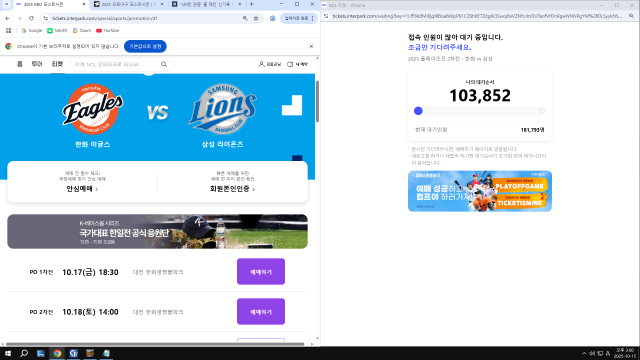Viewport: 640px width, 360px height.
Task: Open the 홈 menu on Interpark
Action: coord(20,64)
